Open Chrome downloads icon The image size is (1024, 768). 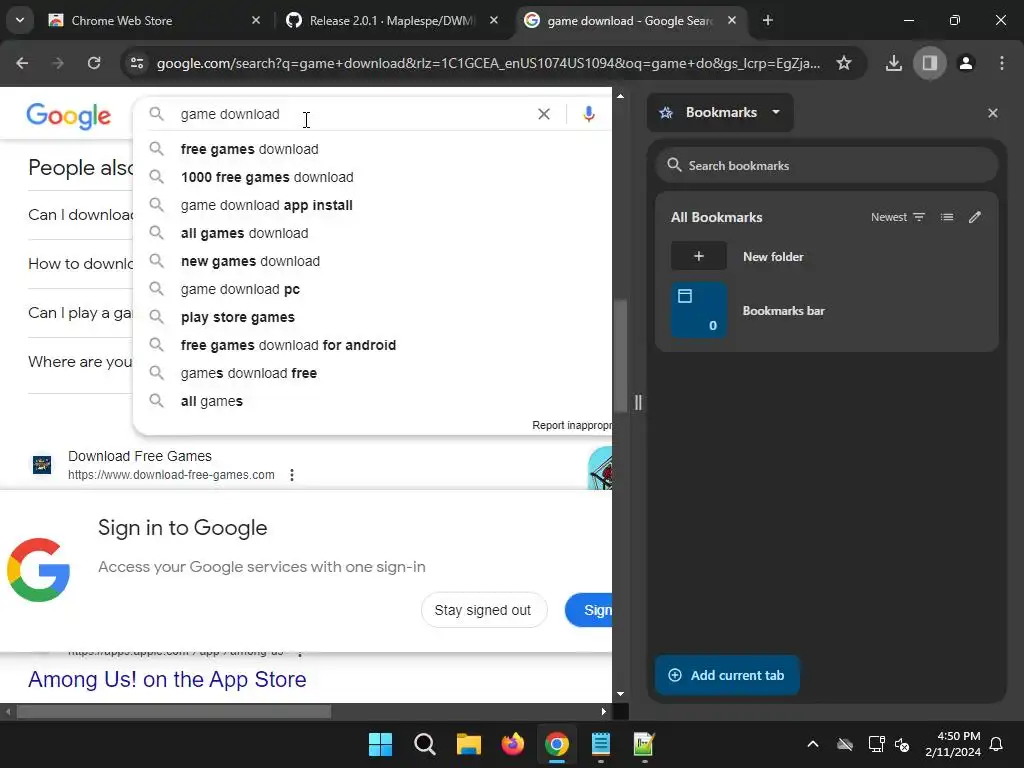click(893, 63)
